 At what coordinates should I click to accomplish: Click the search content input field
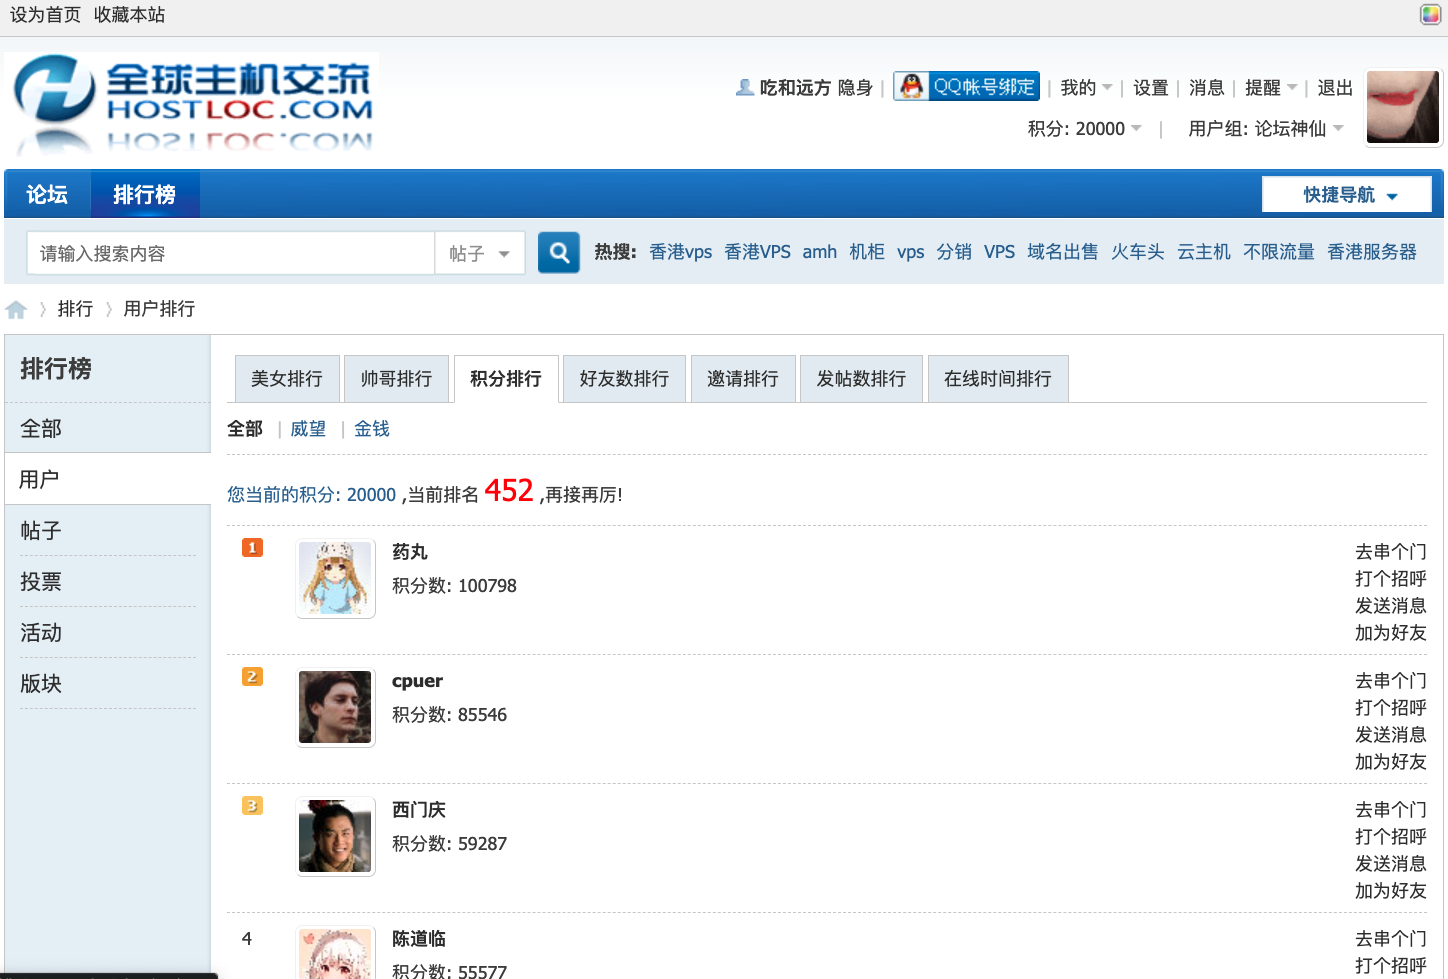(232, 254)
